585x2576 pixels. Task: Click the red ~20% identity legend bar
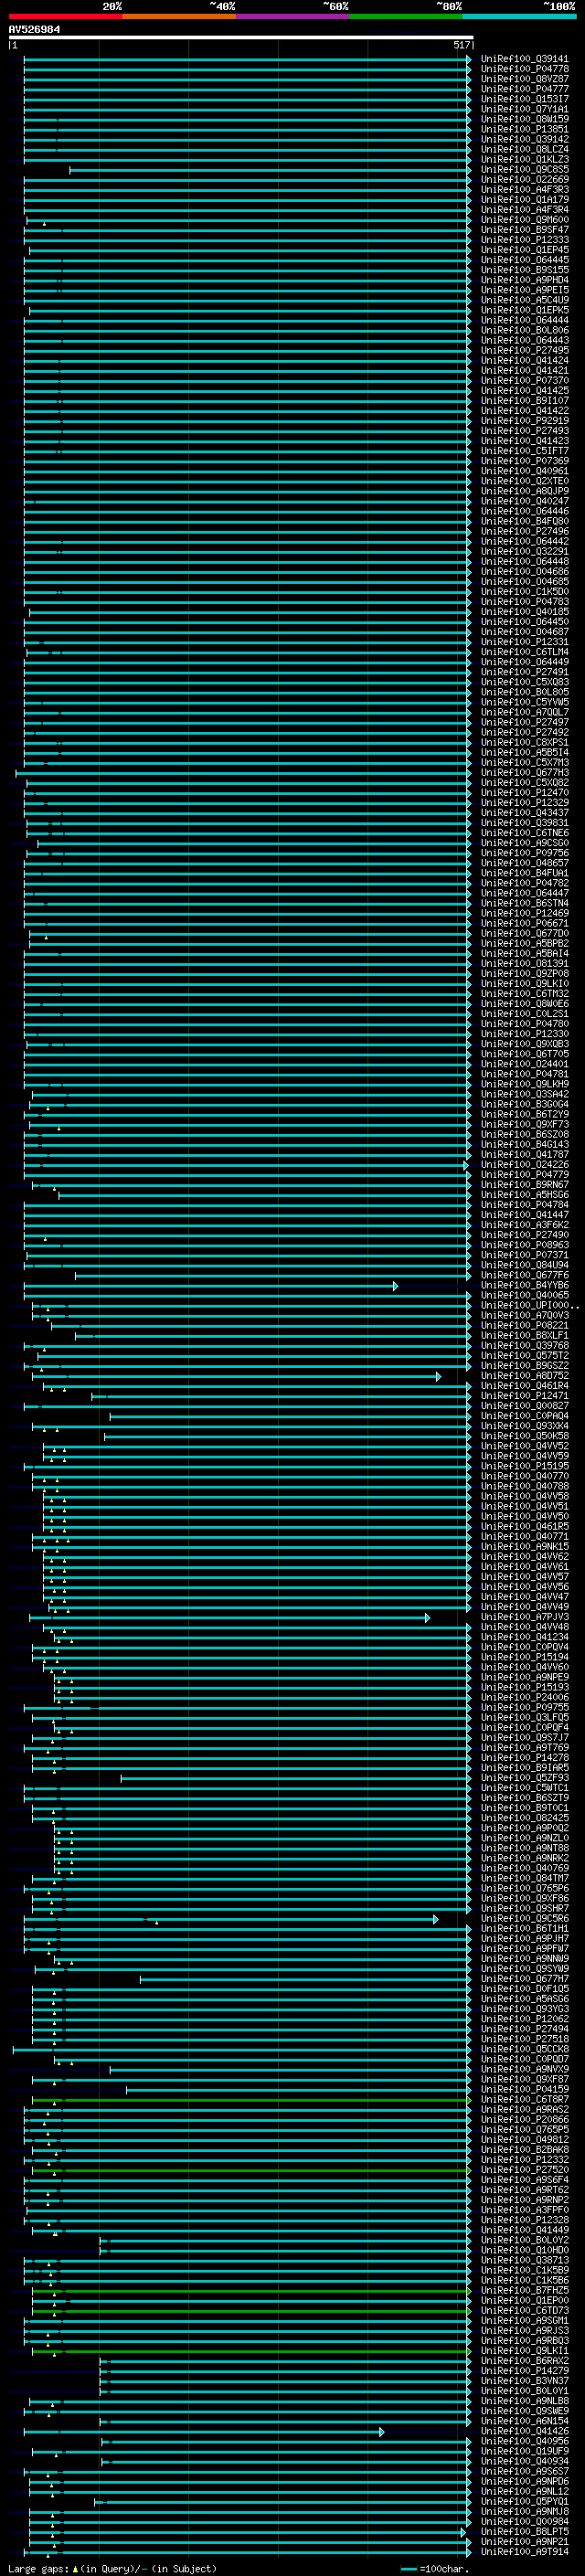(x=65, y=16)
